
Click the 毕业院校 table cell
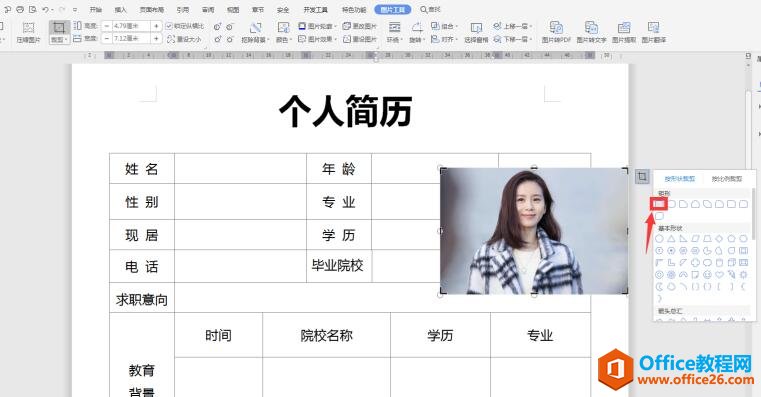(x=338, y=265)
